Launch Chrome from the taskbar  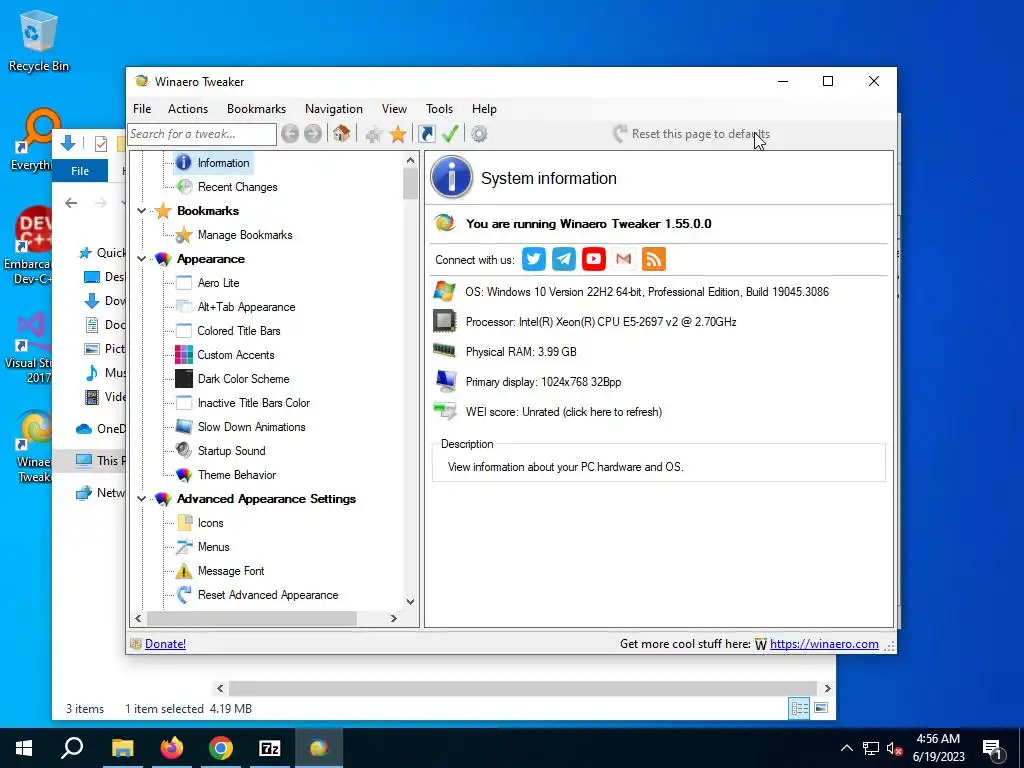click(x=221, y=748)
